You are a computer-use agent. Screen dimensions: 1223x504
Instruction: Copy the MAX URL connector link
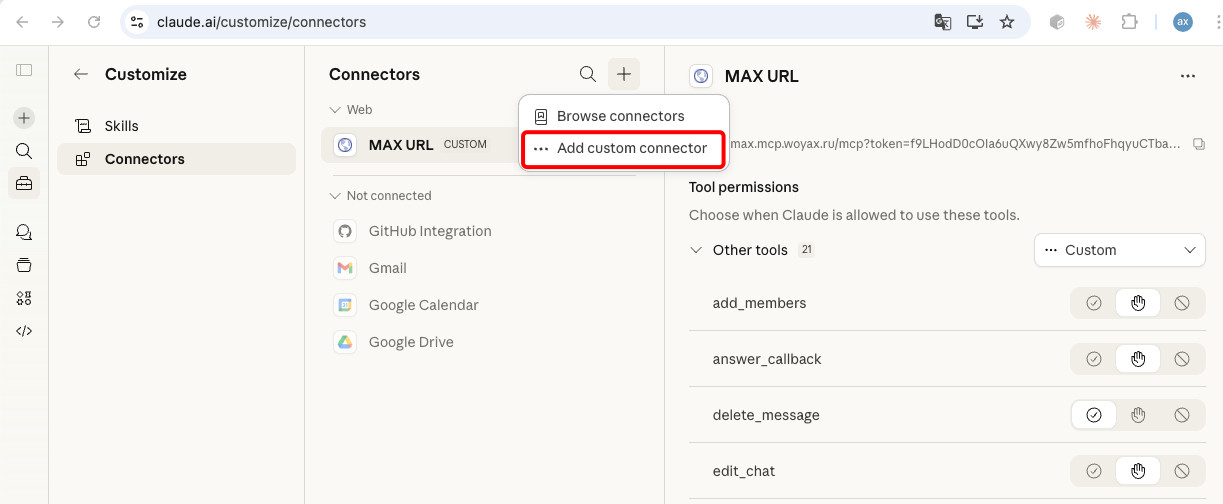click(1199, 144)
